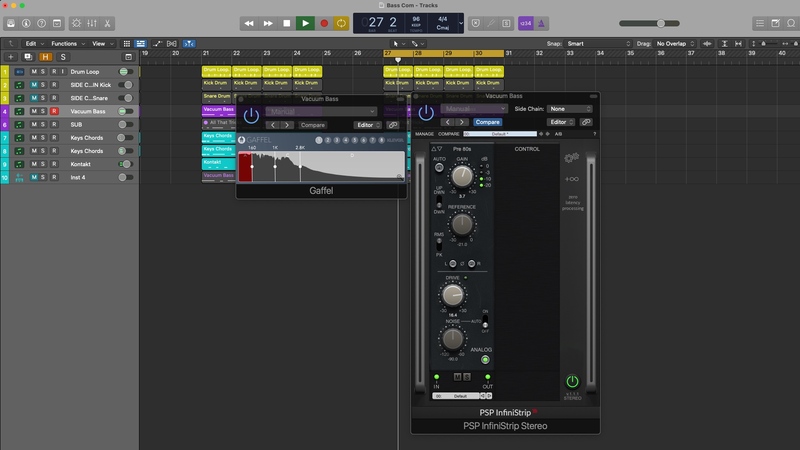Toggle the ANALOG switch in InfiniStrip
Screen dimensions: 800x450
click(486, 359)
